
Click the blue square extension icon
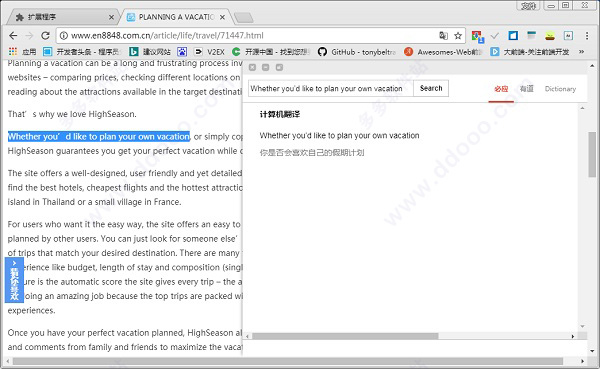(x=513, y=36)
